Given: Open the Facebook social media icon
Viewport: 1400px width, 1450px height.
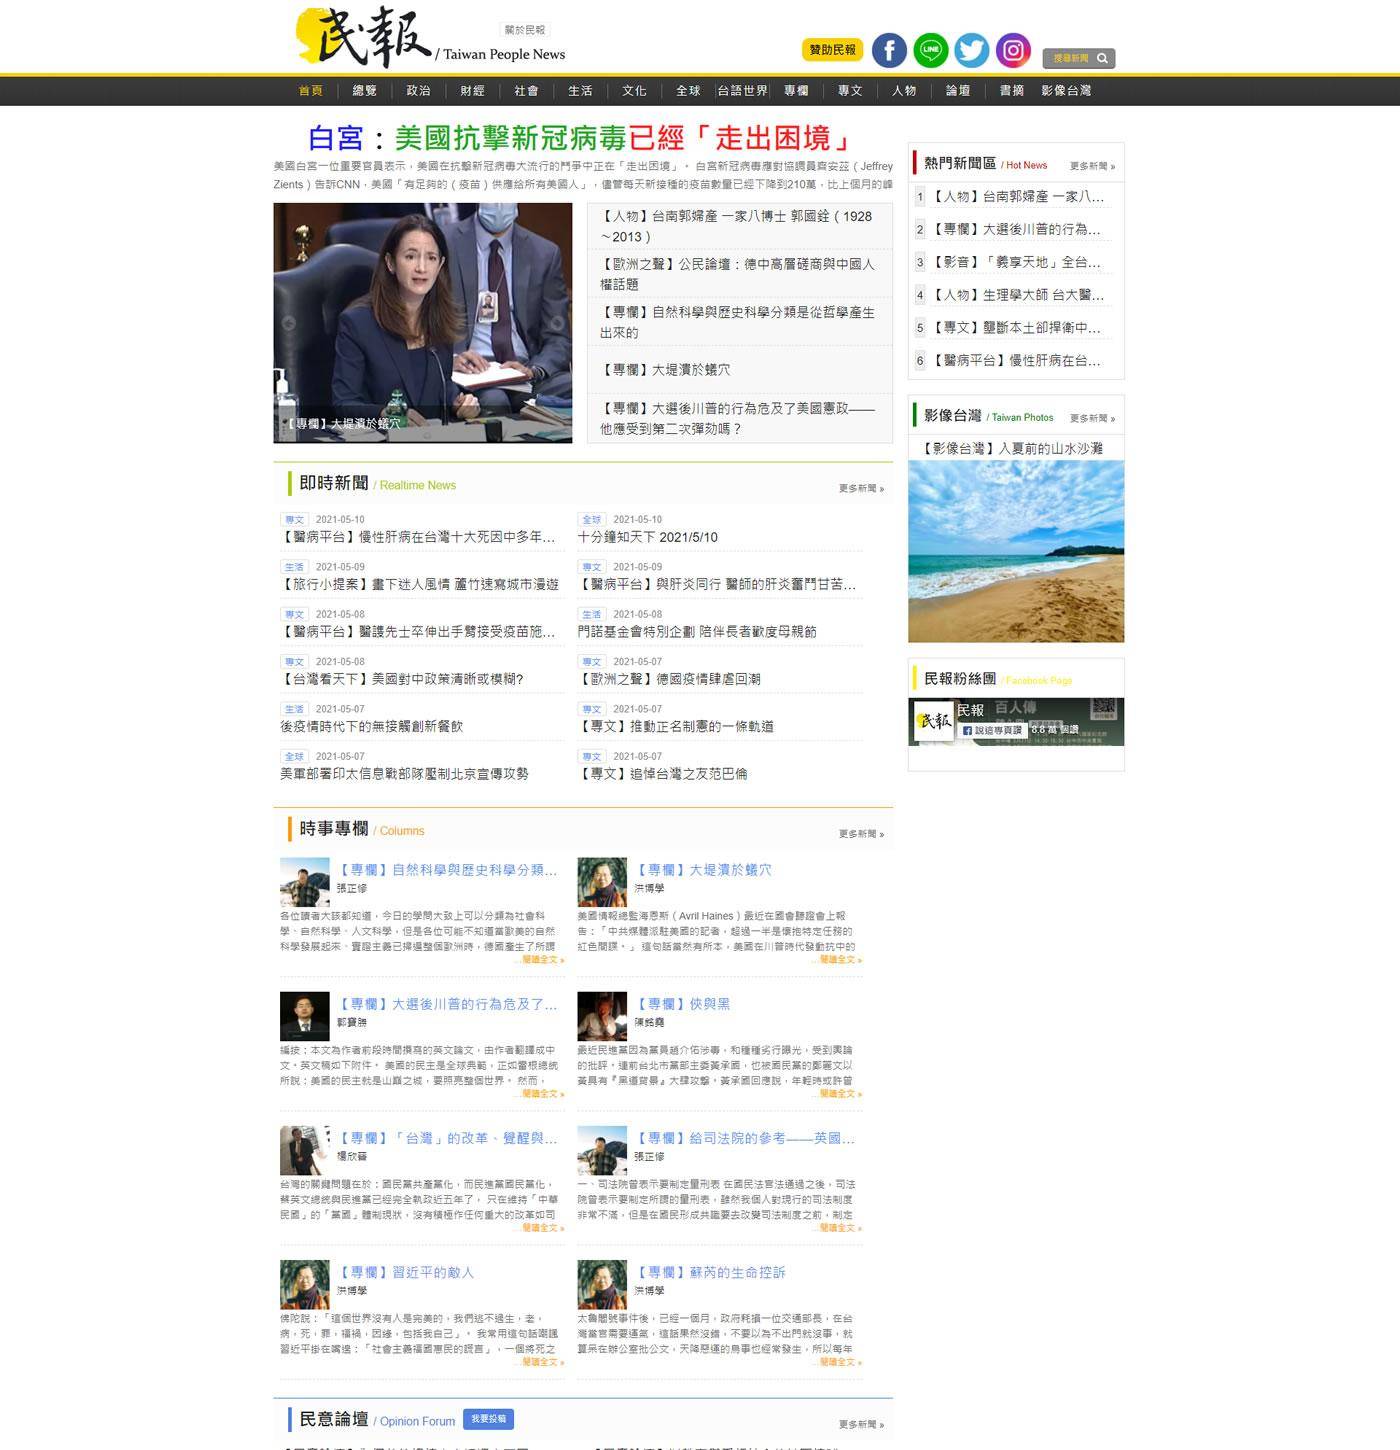Looking at the screenshot, I should [x=888, y=50].
